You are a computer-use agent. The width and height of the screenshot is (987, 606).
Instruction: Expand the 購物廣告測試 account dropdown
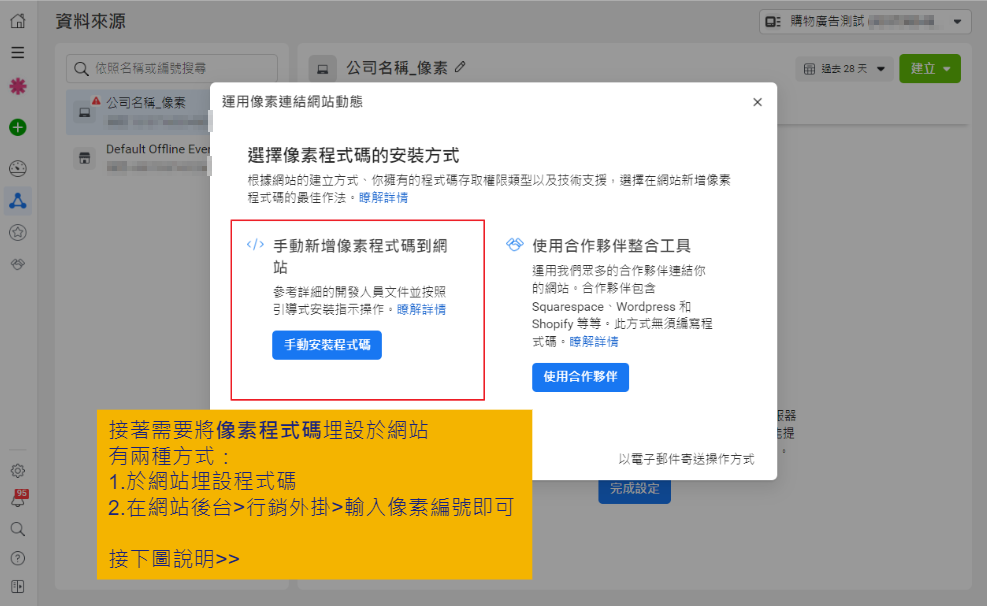pyautogui.click(x=866, y=21)
